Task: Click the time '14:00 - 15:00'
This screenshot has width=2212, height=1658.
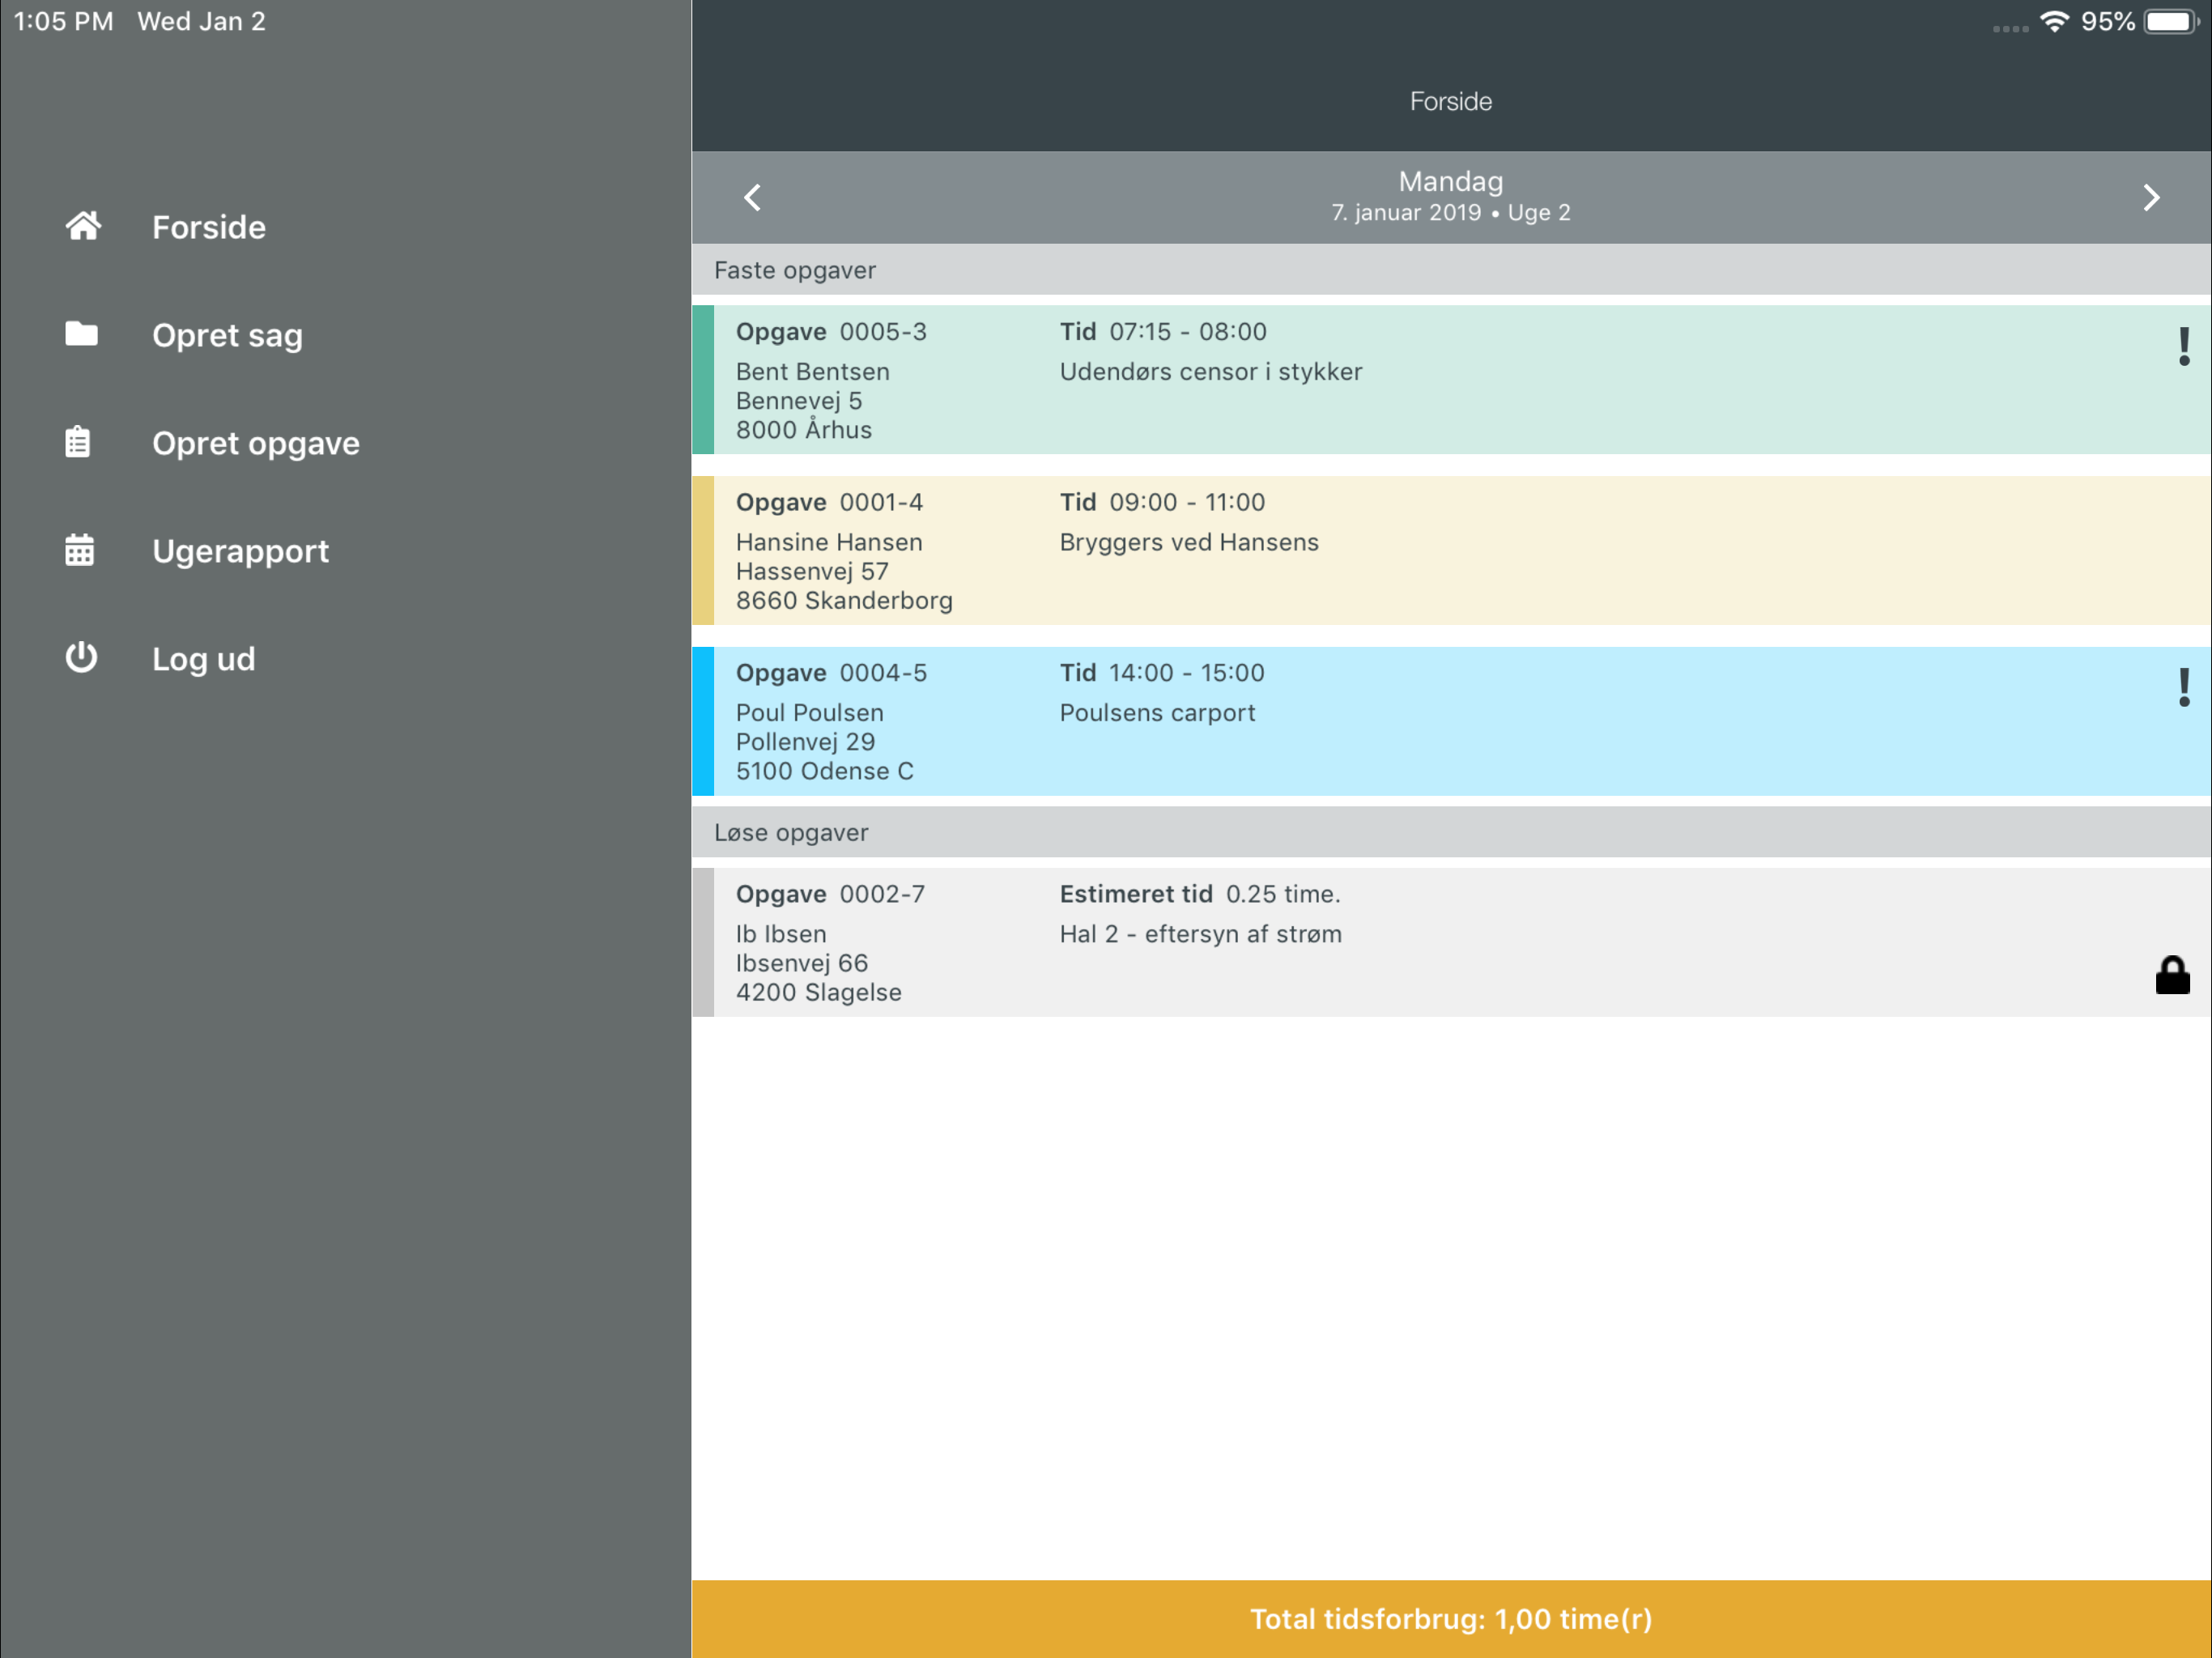Action: [x=1187, y=673]
